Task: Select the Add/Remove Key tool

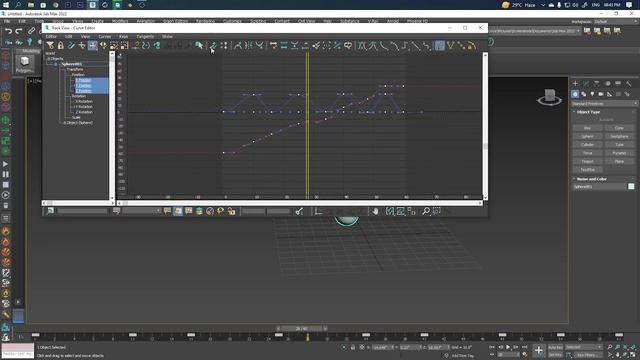Action: (82, 45)
